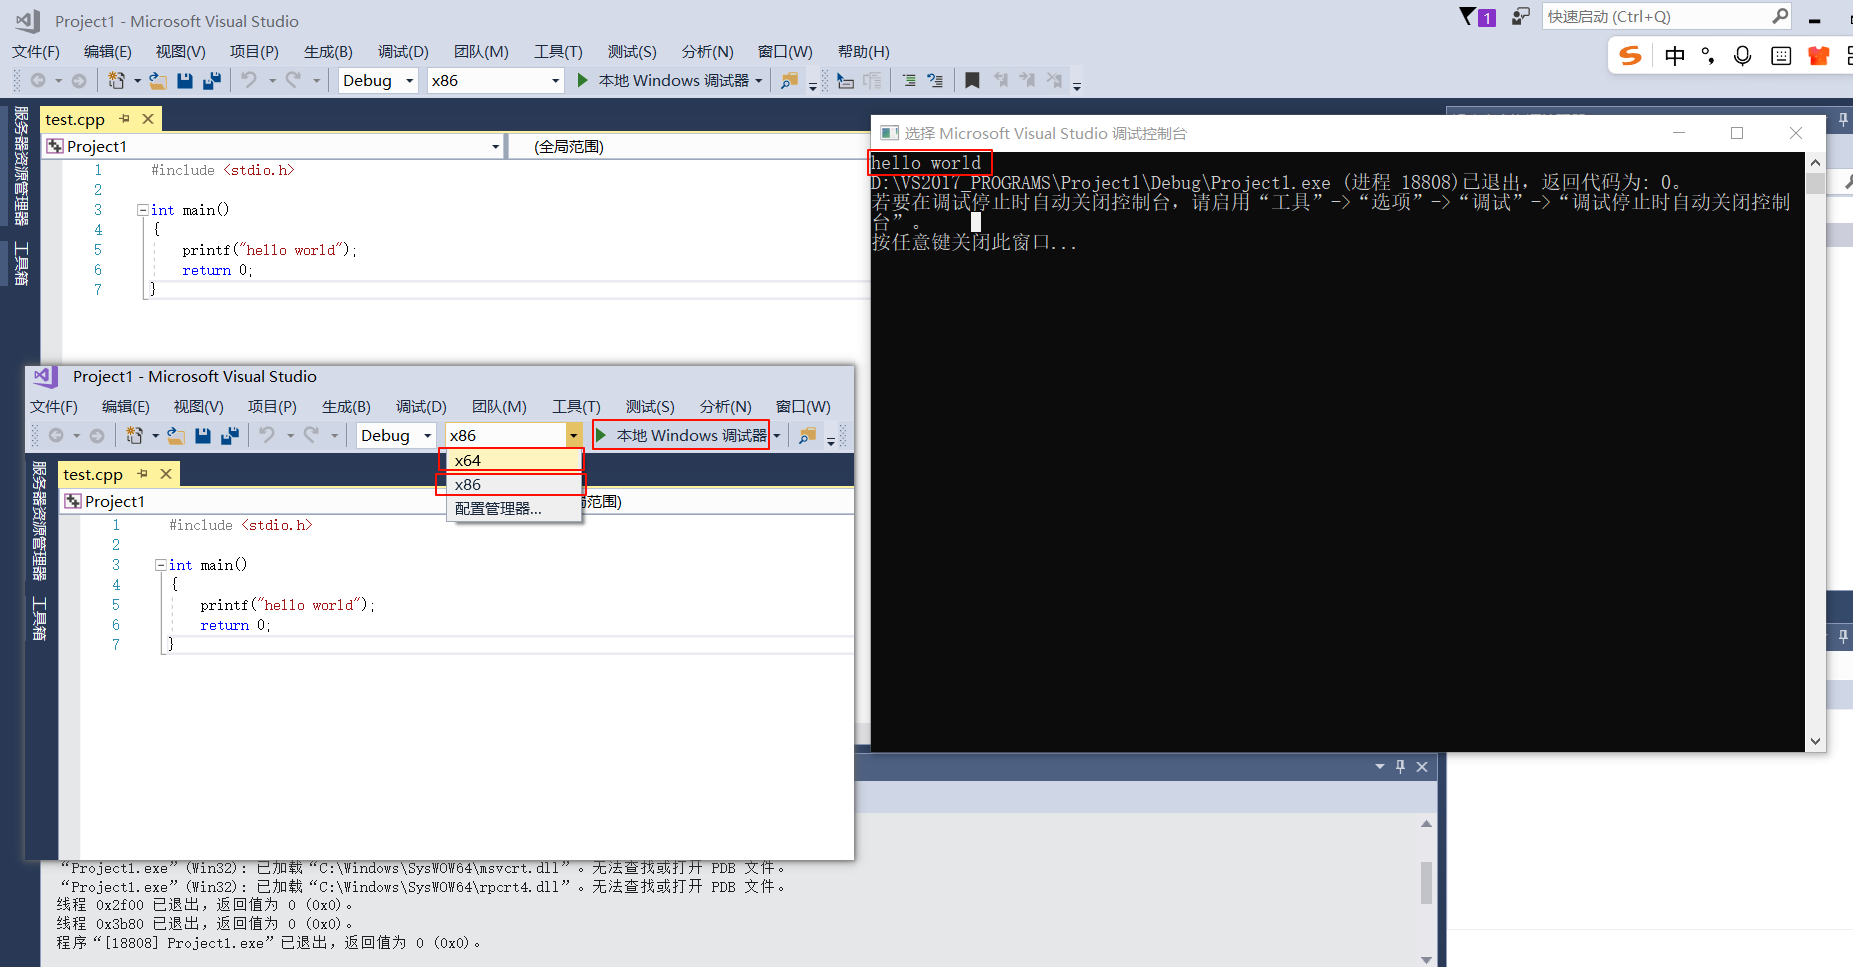The image size is (1853, 967).
Task: Start the 本地 Windows 调试器 in top toolbar
Action: click(663, 80)
